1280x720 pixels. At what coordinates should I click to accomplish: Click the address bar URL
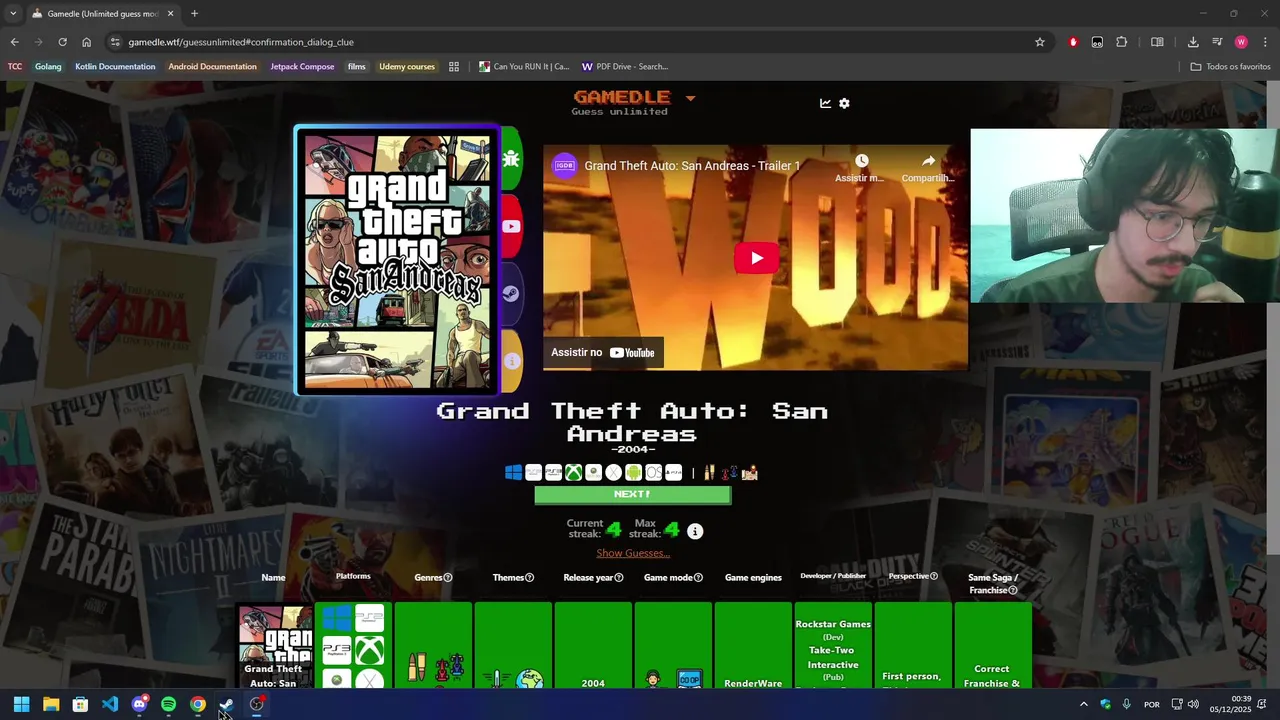coord(241,42)
